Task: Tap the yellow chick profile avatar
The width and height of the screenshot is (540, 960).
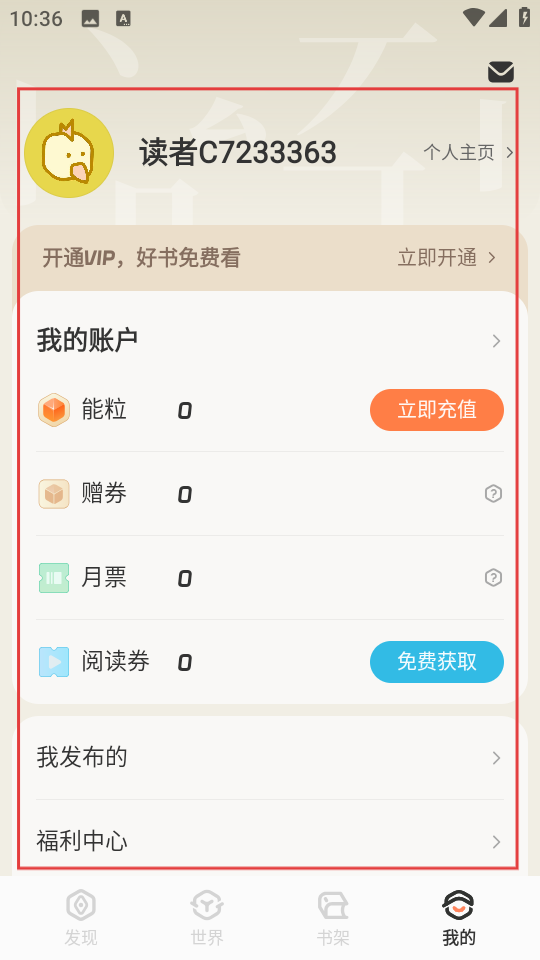Action: (69, 153)
